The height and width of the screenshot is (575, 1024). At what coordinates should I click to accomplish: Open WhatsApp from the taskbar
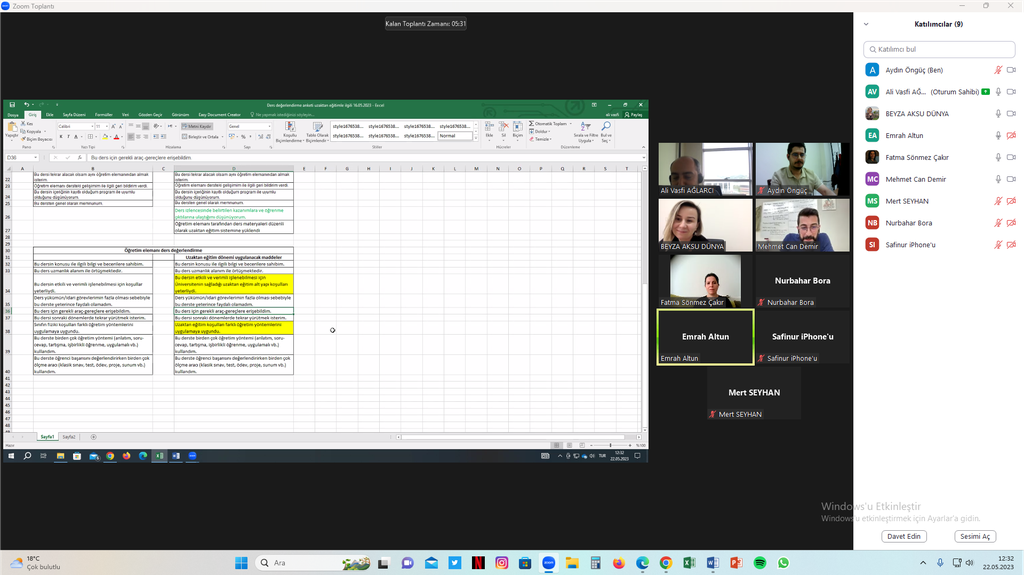point(783,563)
